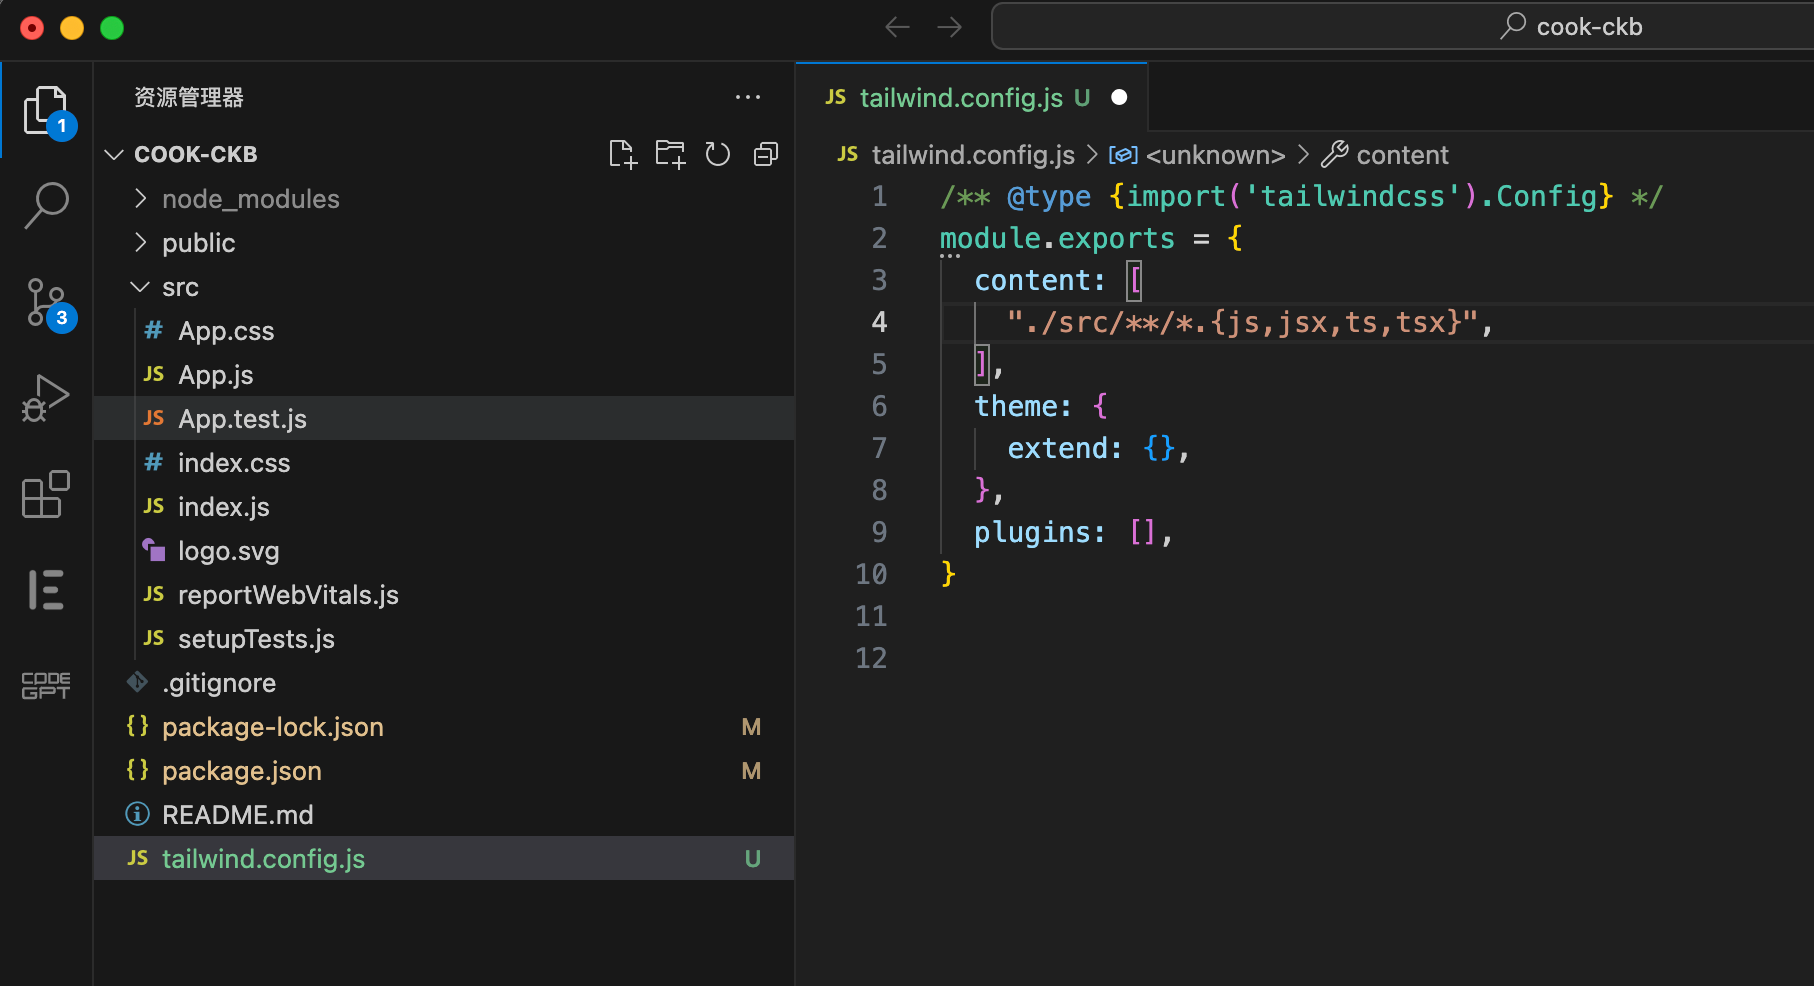Screen dimensions: 1814x986
Task: Click the theme key on line 6
Action: 1015,406
